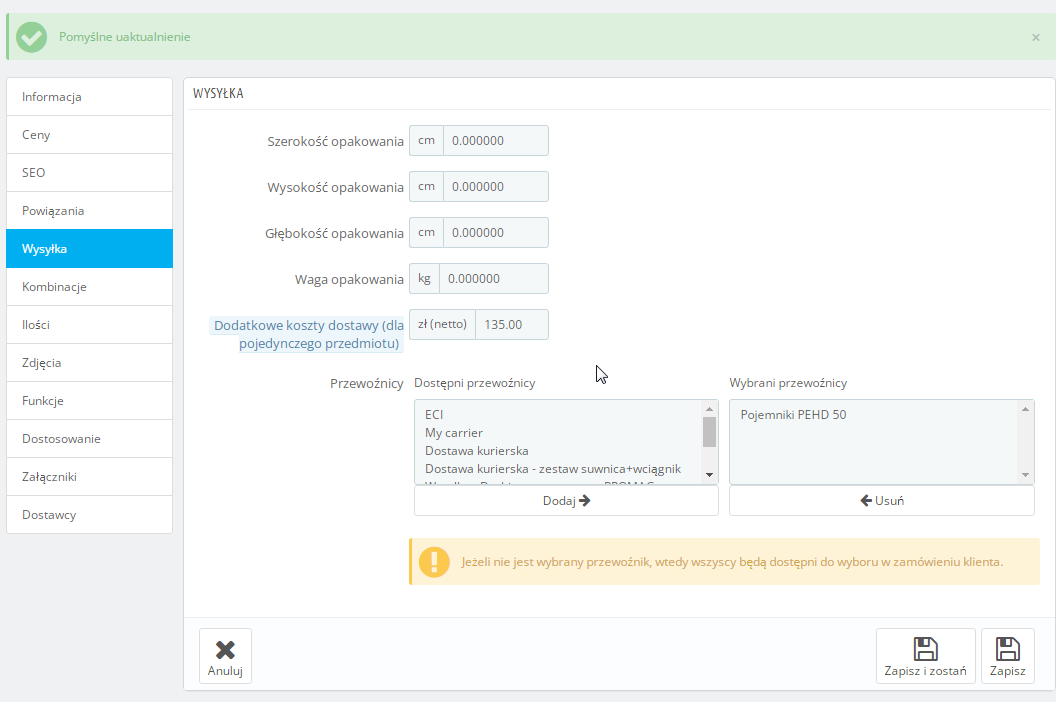
Task: Open the Dostawcy tab
Action: pos(90,515)
